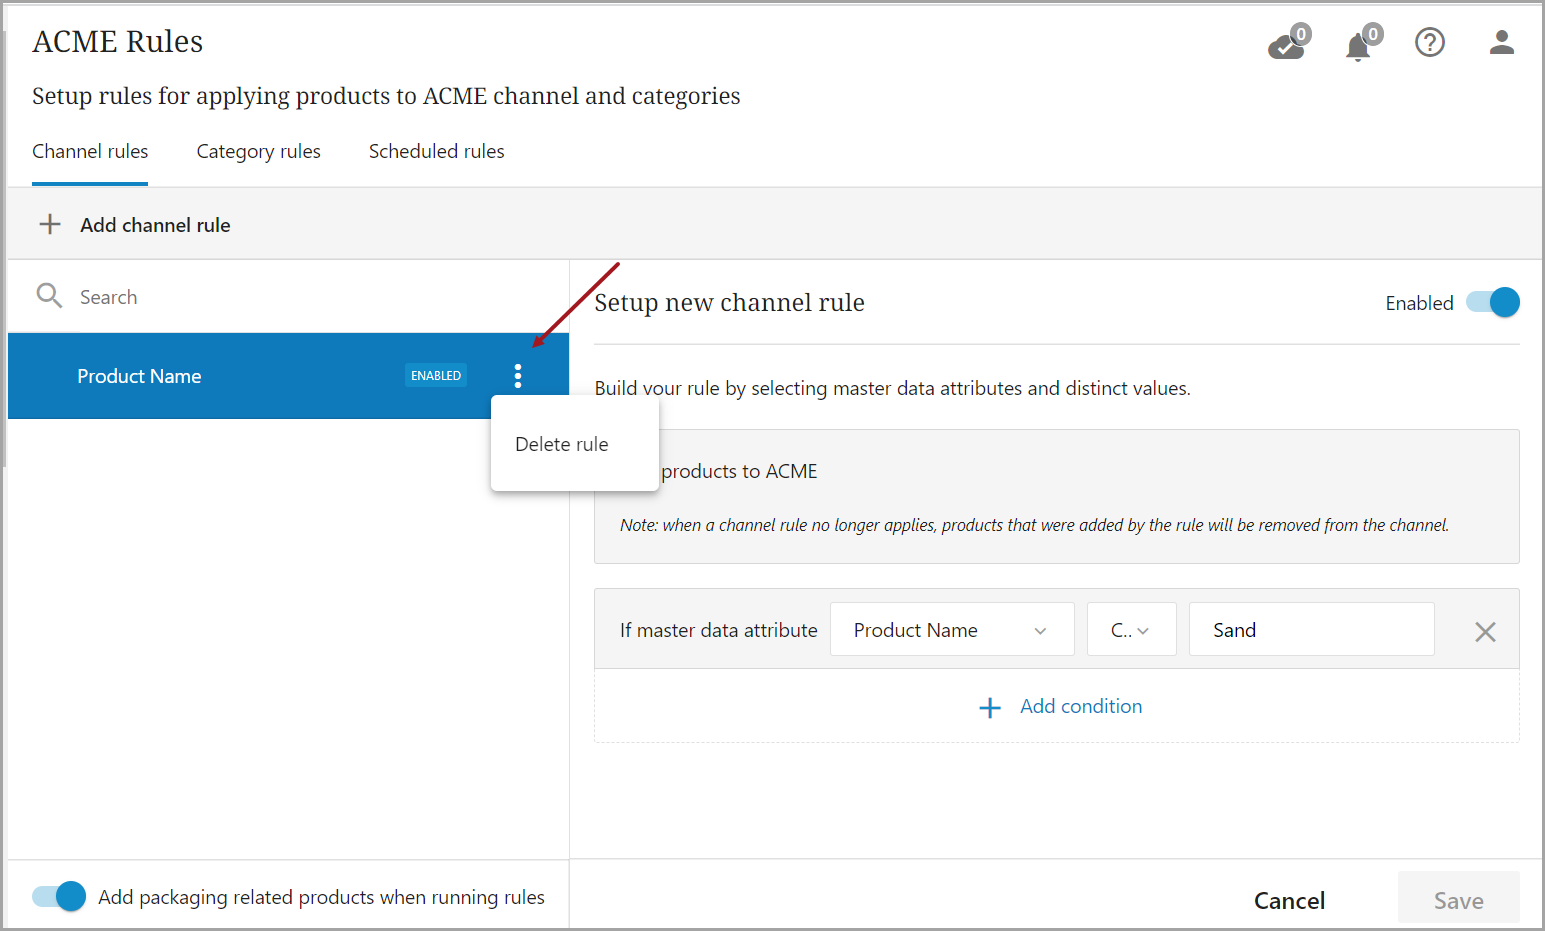Remove the condition with the X icon
The width and height of the screenshot is (1545, 931).
click(x=1485, y=631)
